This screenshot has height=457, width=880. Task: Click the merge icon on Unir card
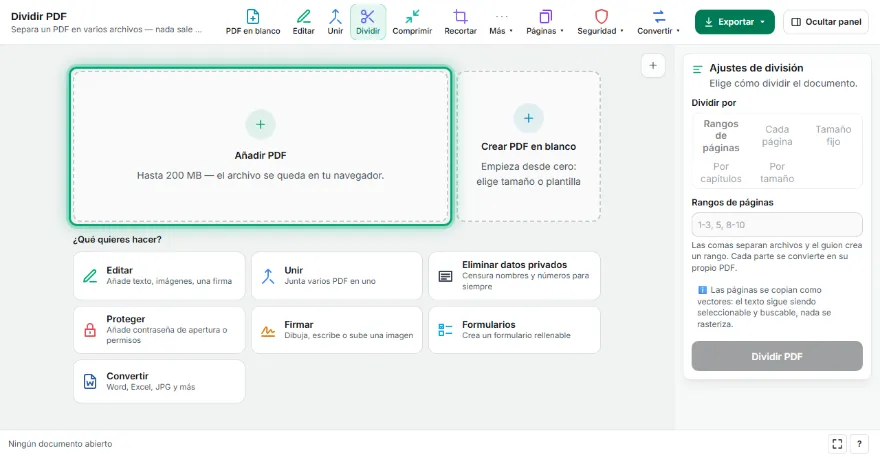[268, 276]
